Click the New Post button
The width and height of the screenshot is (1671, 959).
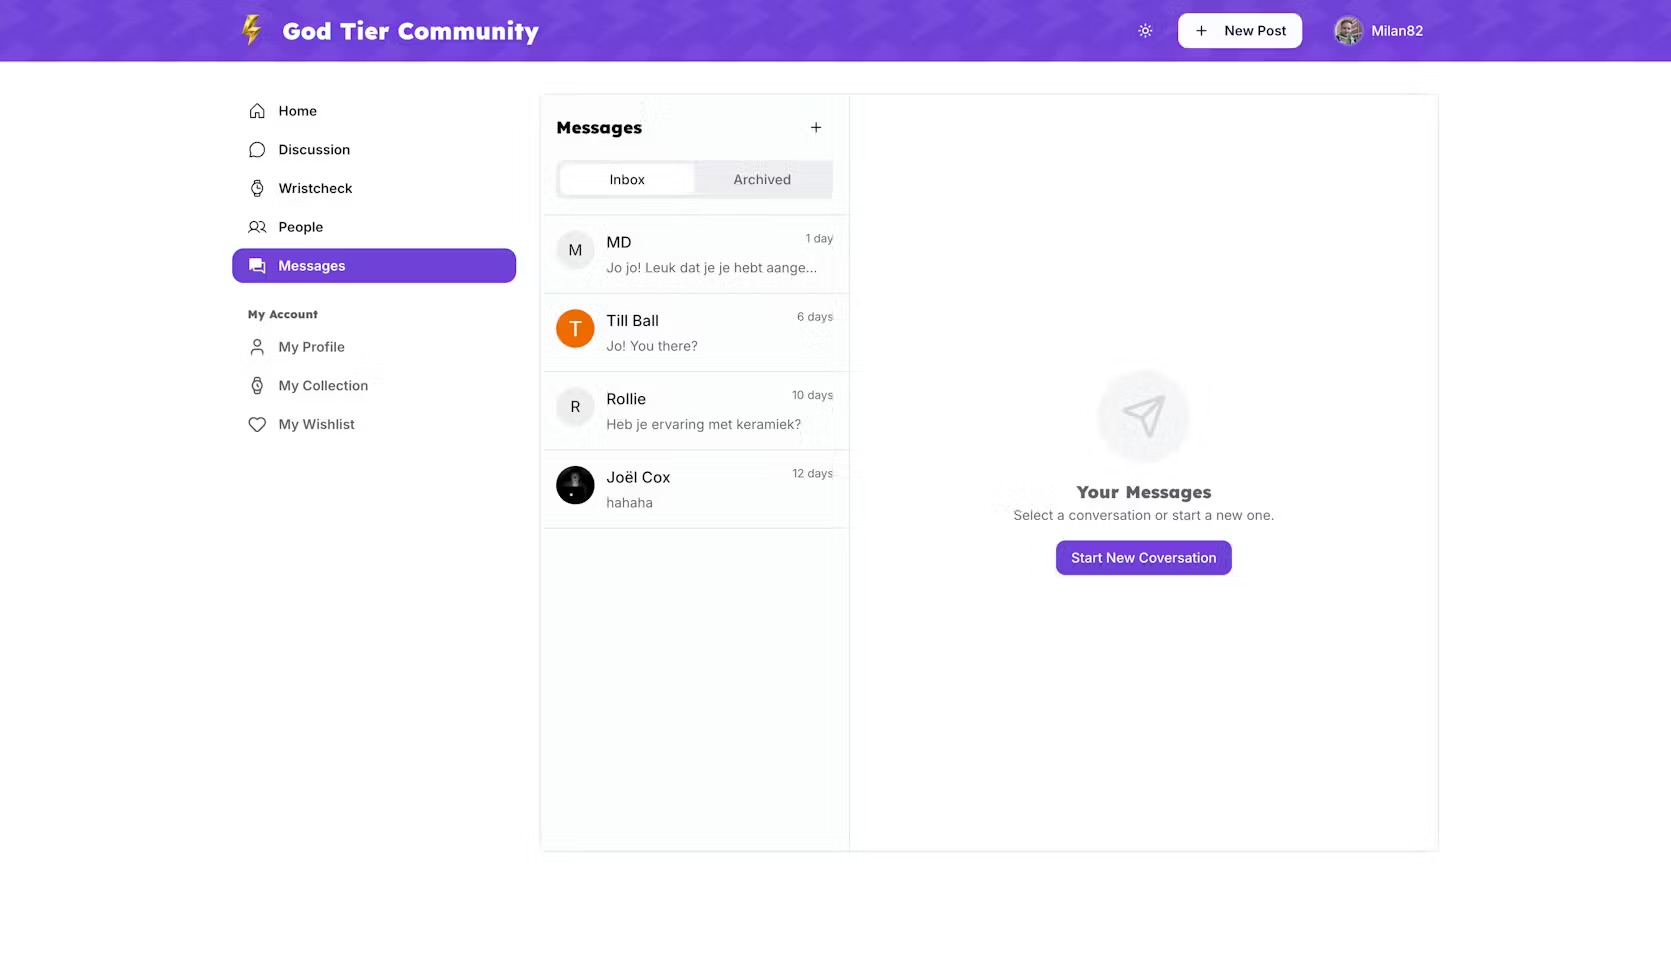tap(1239, 31)
